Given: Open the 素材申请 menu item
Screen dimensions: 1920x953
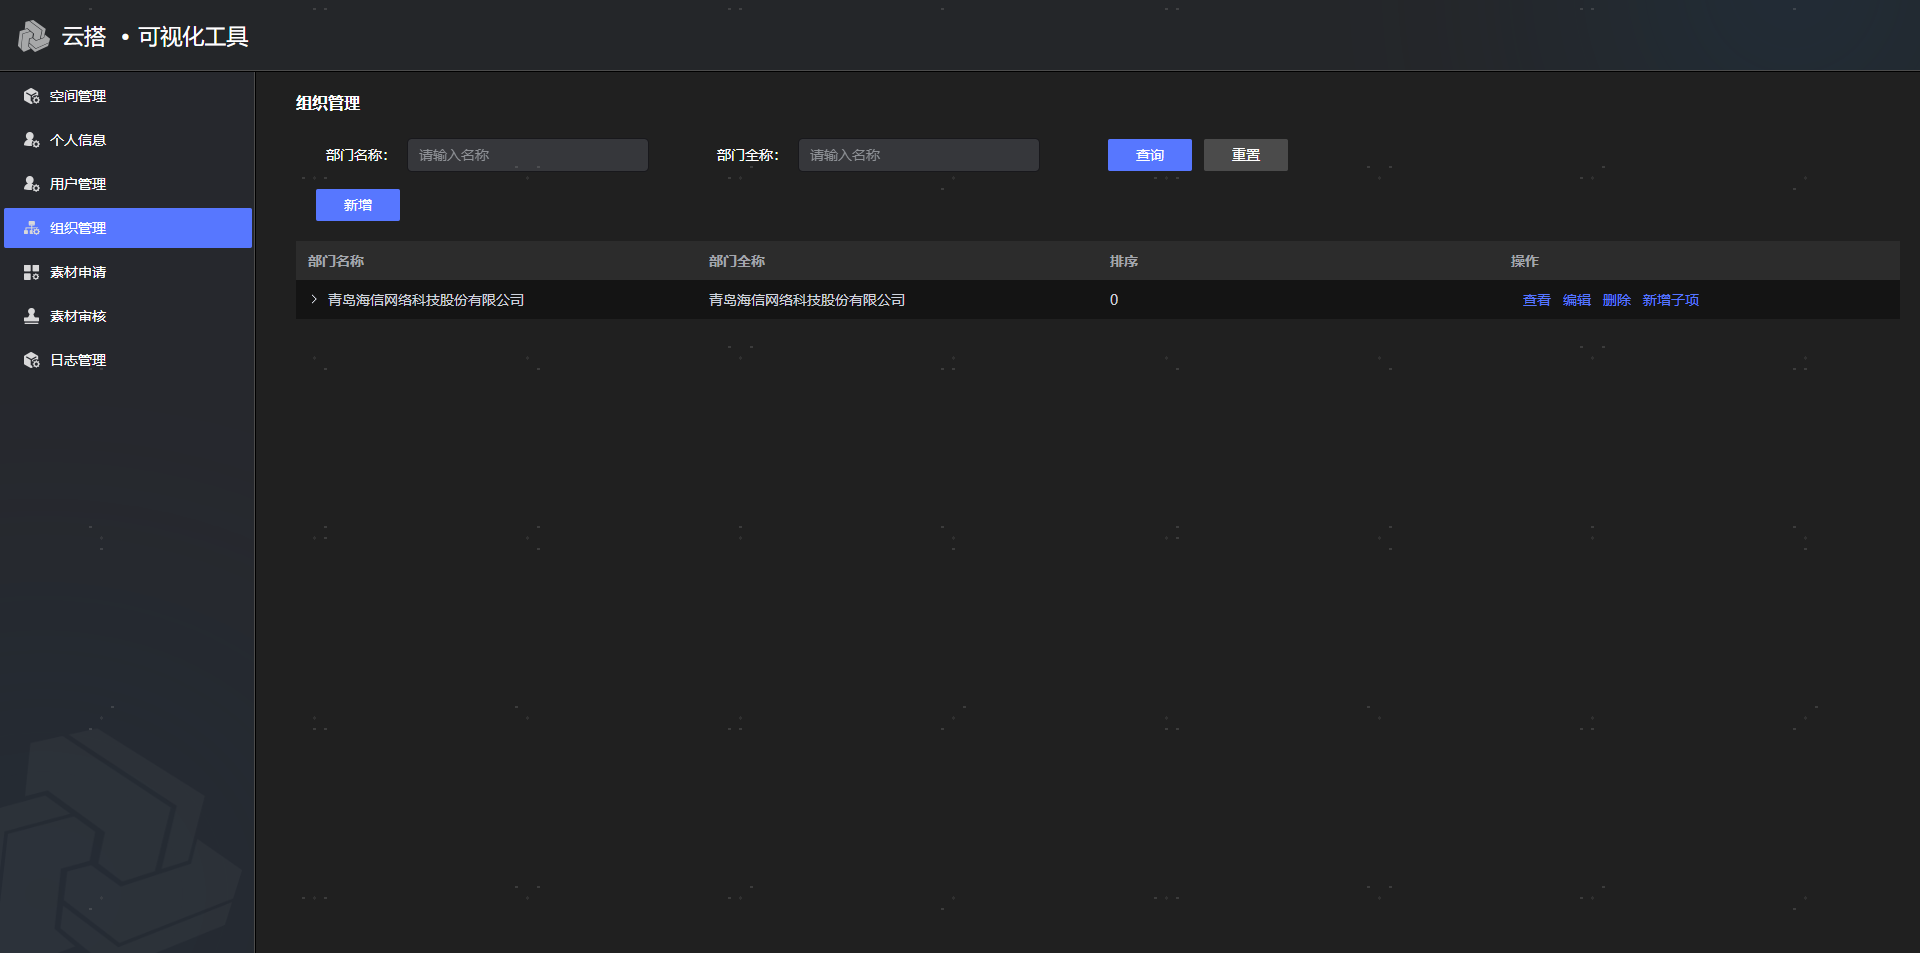Looking at the screenshot, I should tap(78, 272).
